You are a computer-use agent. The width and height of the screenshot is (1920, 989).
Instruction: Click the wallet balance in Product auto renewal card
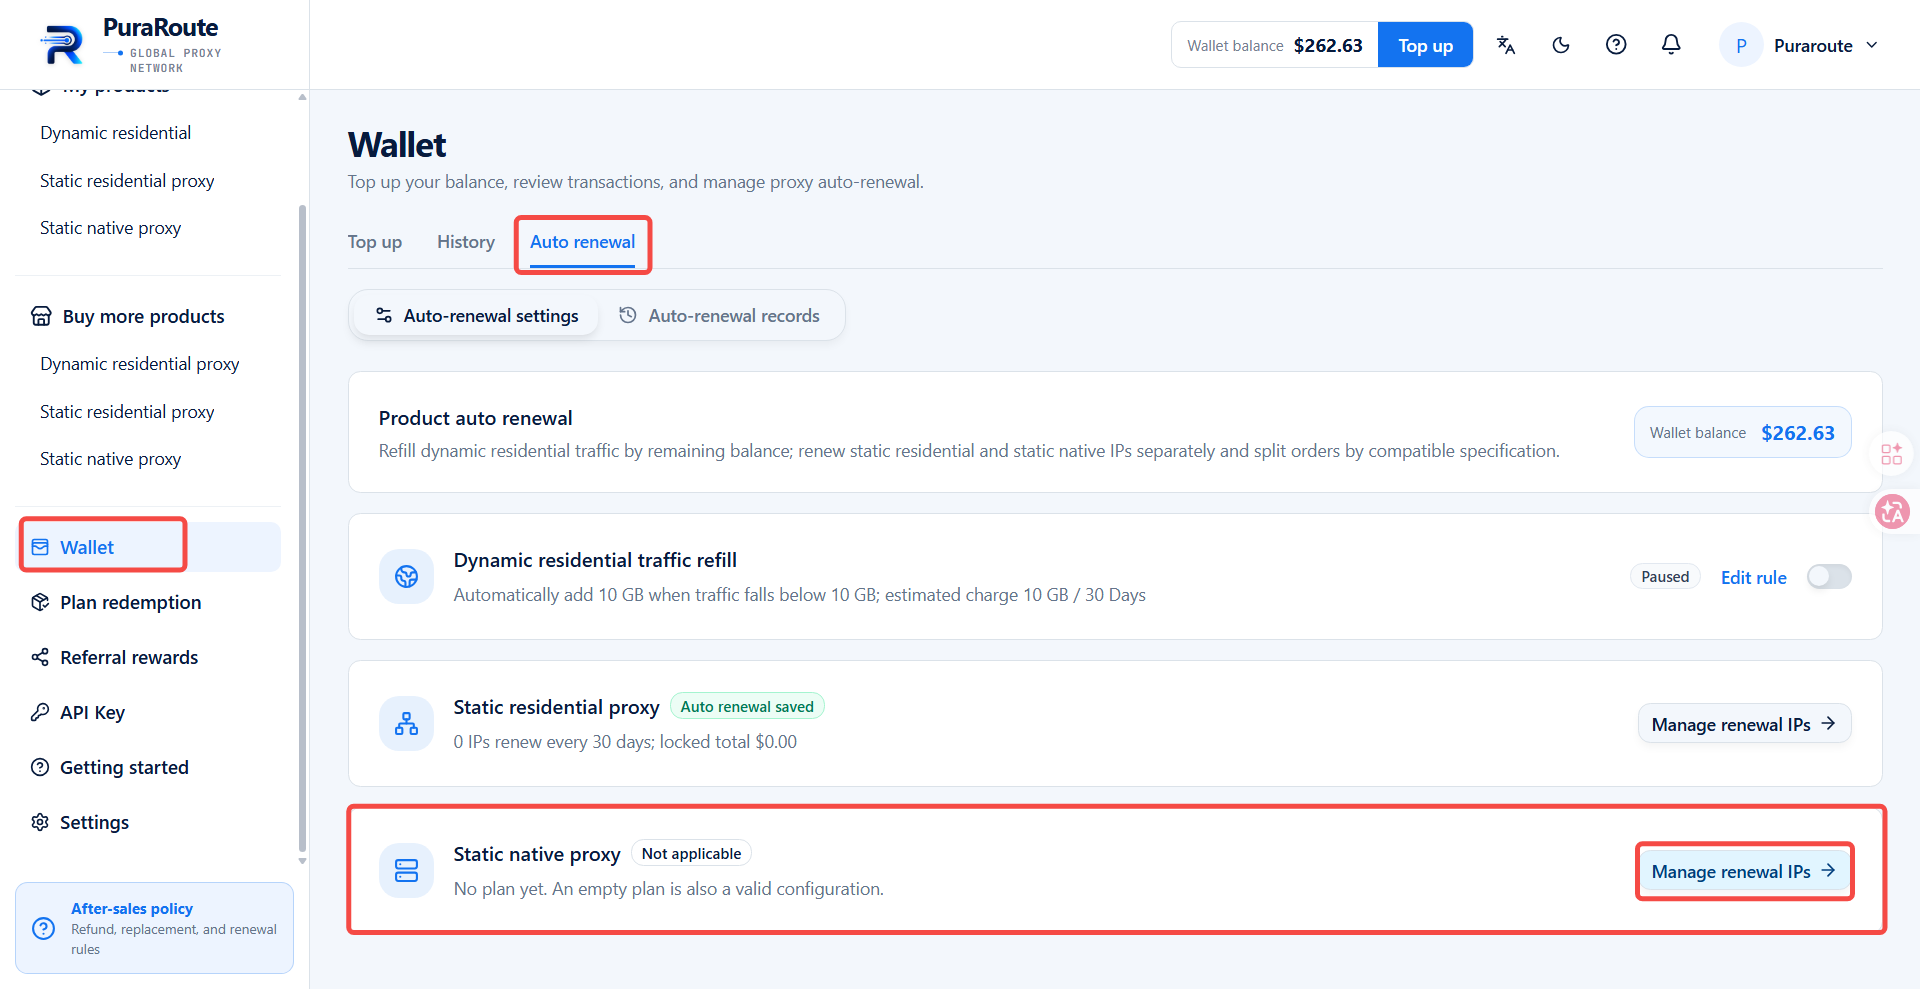1742,433
